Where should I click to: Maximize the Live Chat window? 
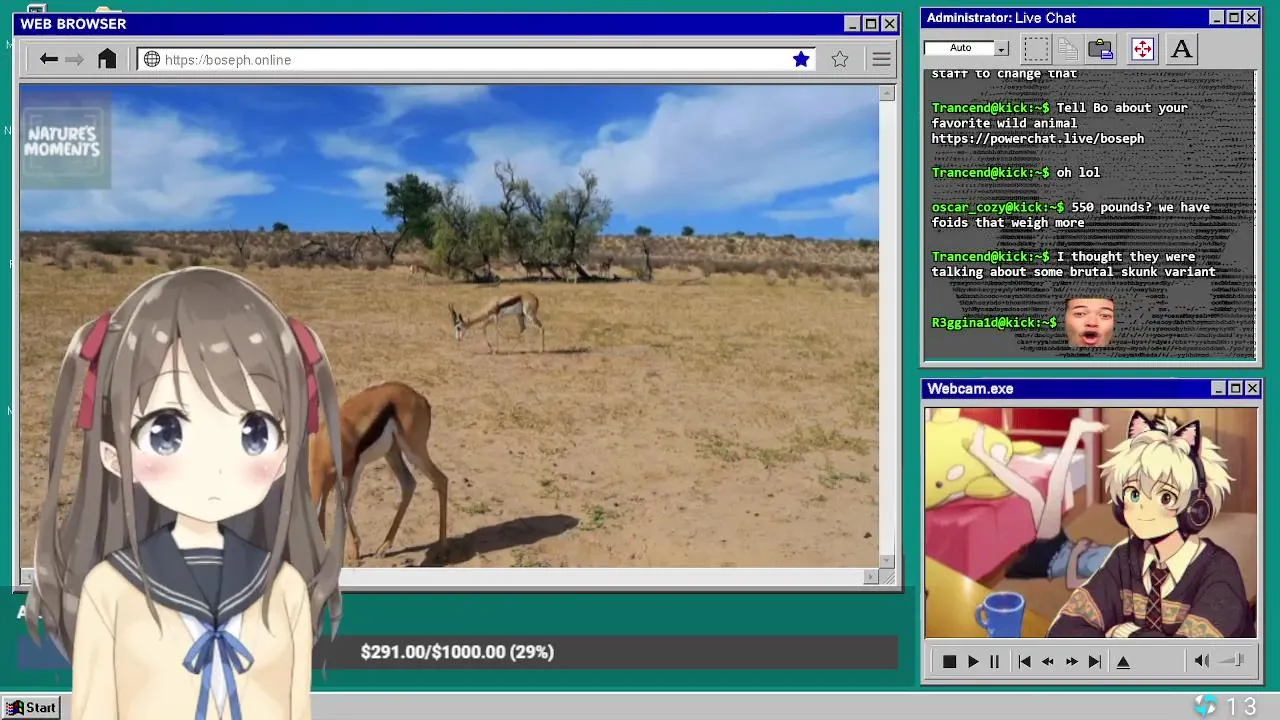1234,18
